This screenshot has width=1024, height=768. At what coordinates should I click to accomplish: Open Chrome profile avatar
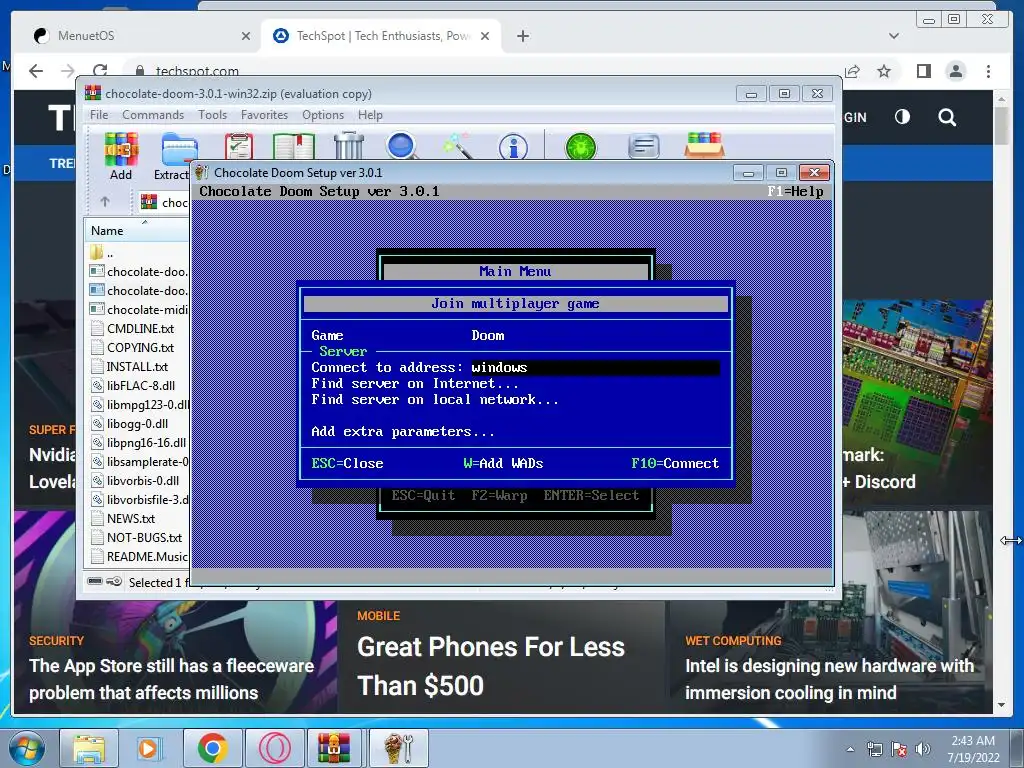955,71
